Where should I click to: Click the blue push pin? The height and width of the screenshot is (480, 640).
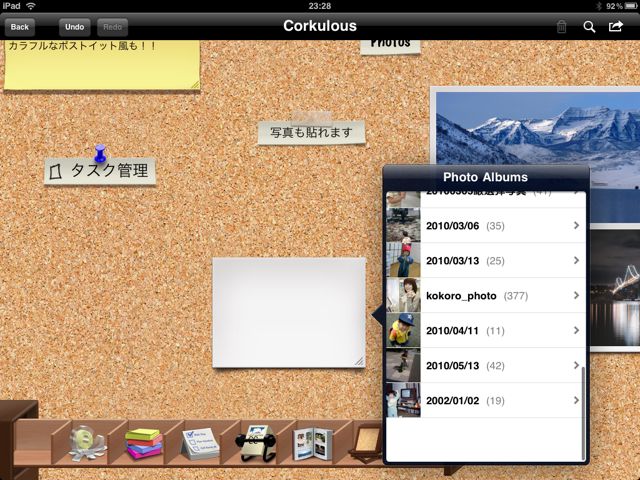pyautogui.click(x=100, y=153)
